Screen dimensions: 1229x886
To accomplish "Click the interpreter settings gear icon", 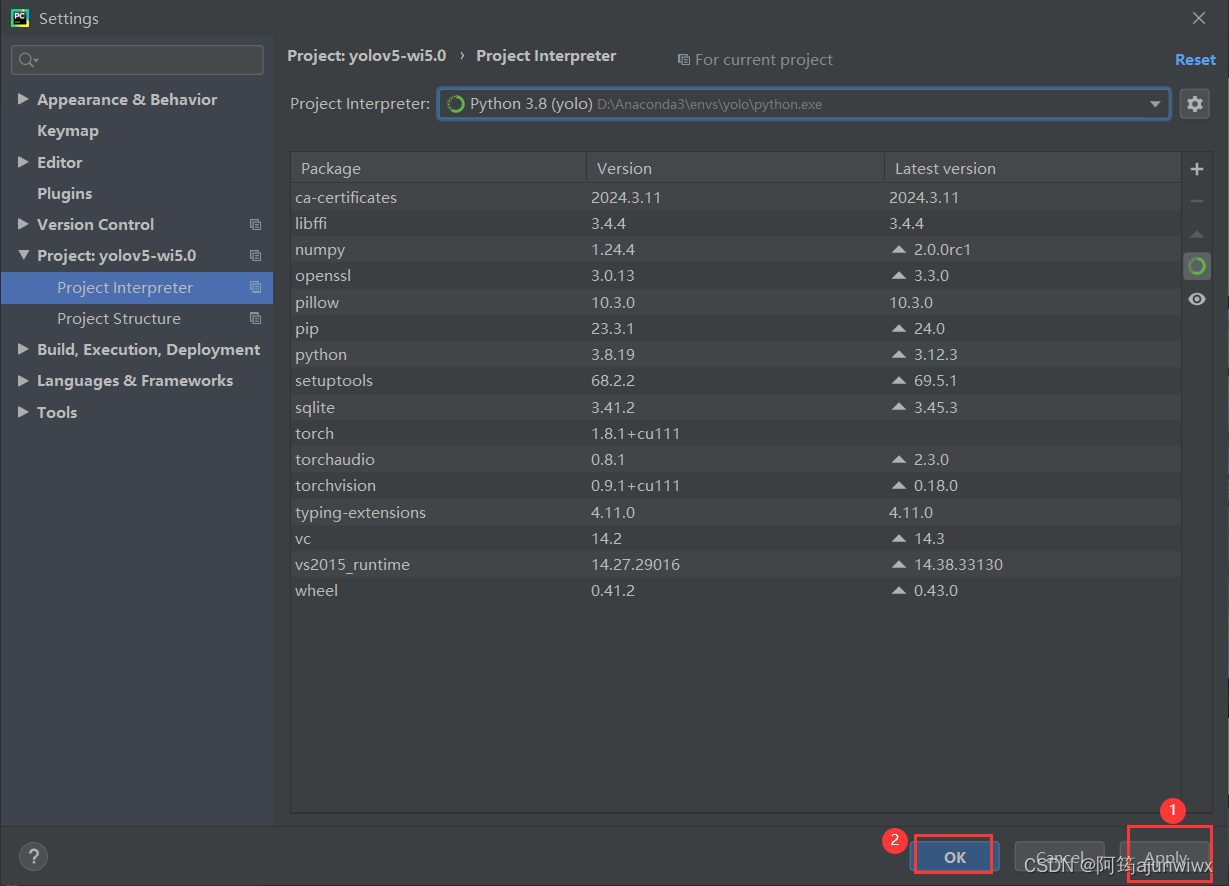I will 1195,103.
